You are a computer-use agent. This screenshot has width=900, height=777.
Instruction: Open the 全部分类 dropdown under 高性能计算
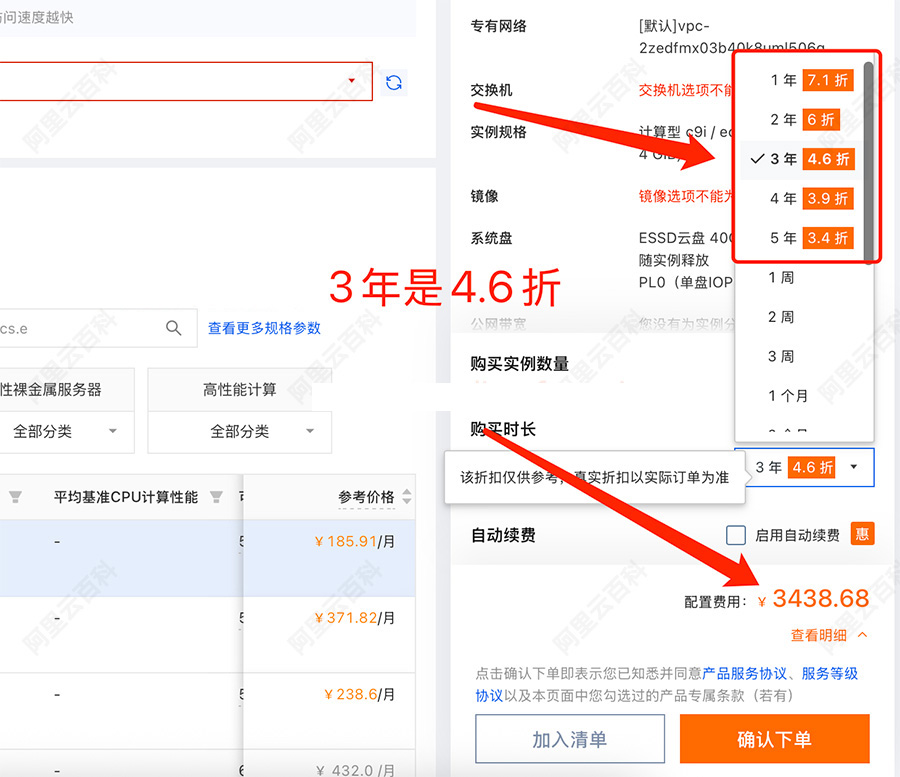click(x=238, y=432)
